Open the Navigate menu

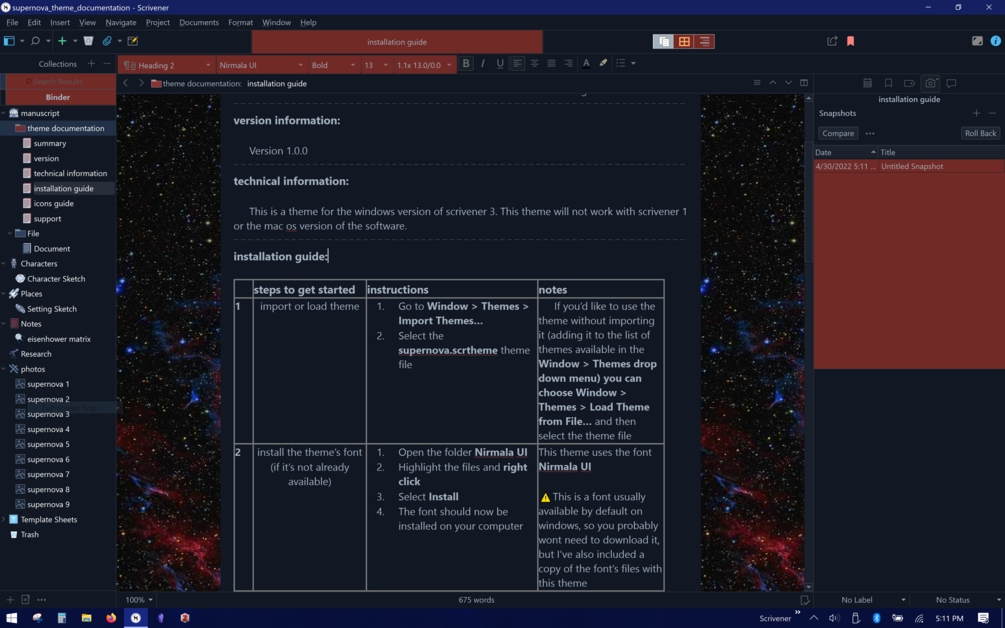tap(120, 22)
